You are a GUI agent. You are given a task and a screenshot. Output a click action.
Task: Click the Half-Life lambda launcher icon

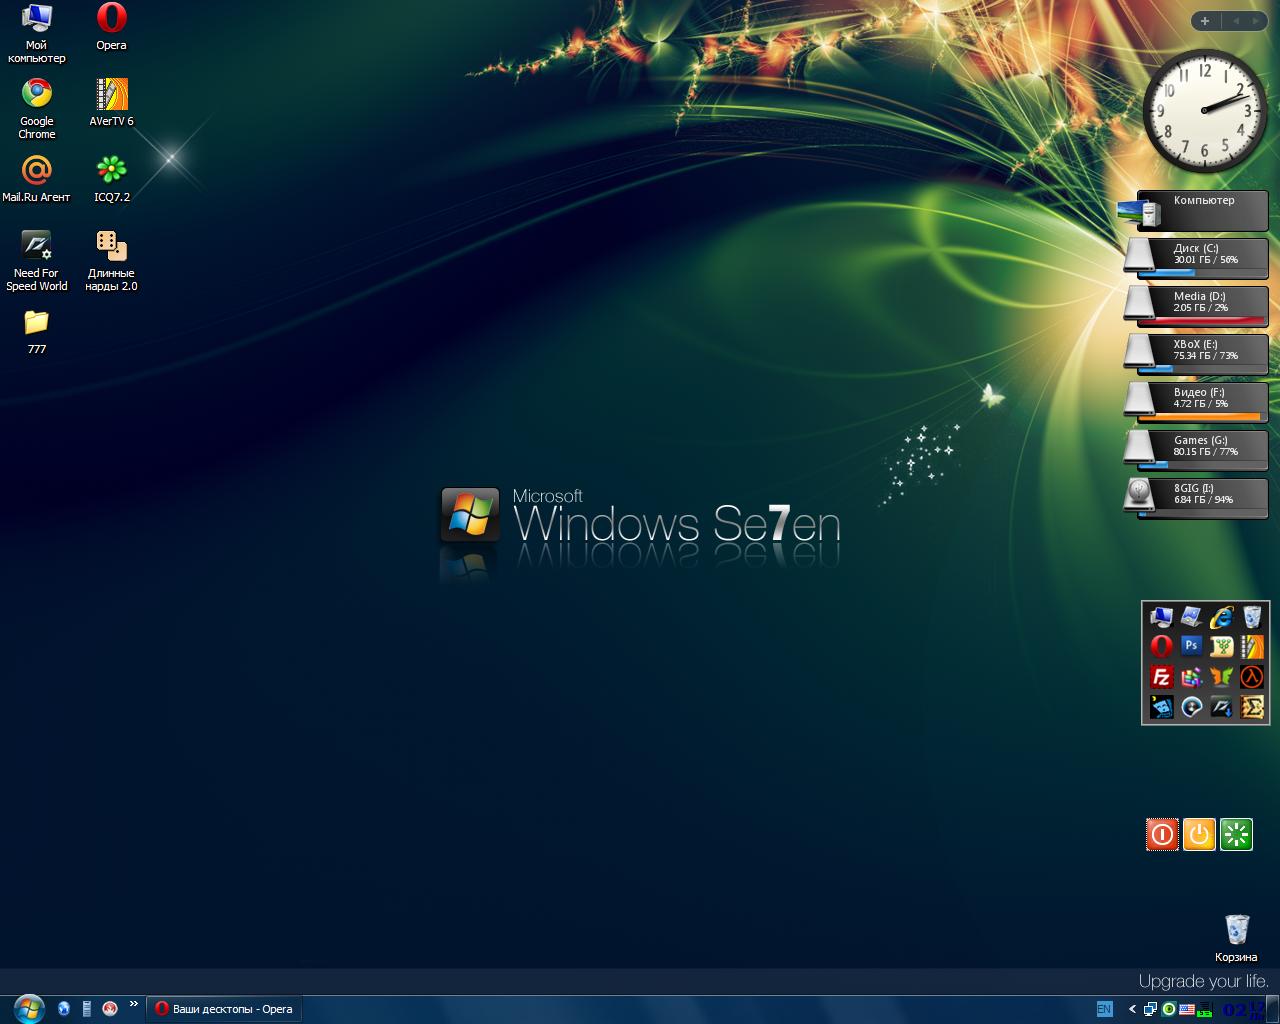(x=1251, y=677)
